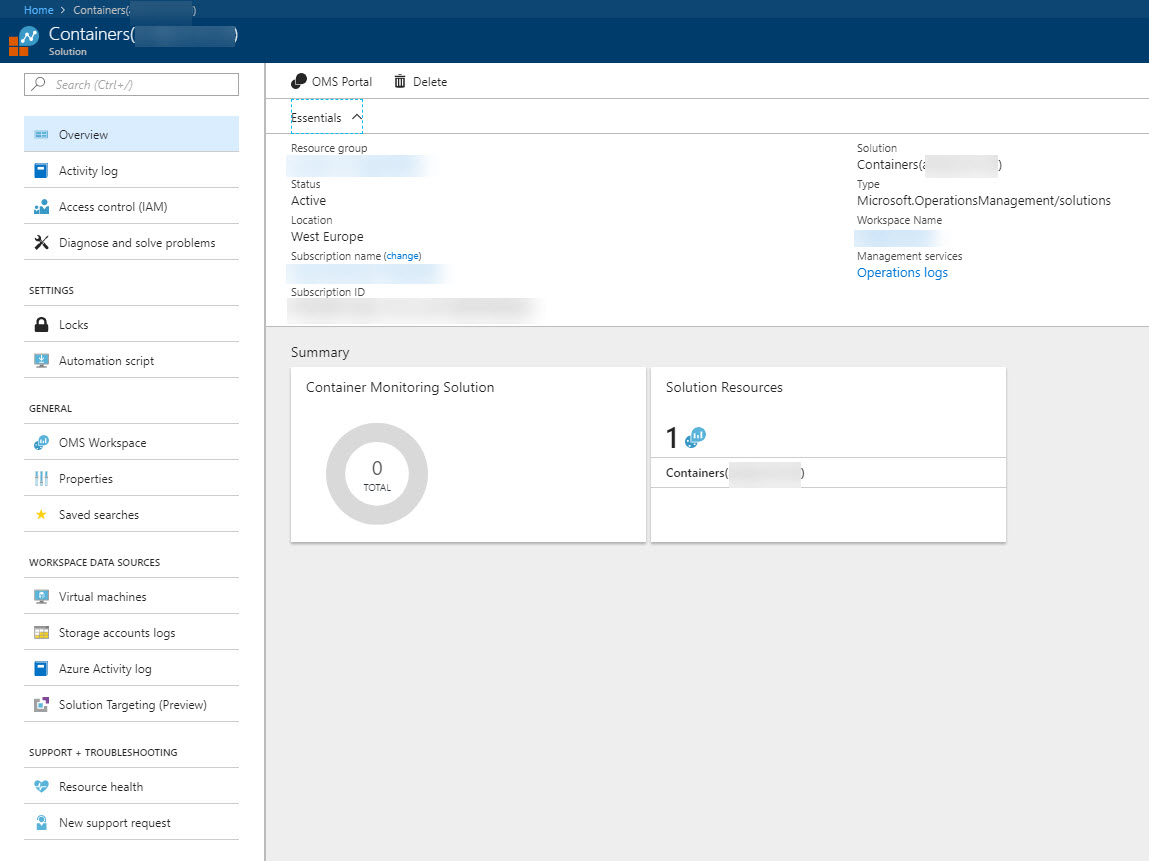Select the OMS Portal toolbar icon
The image size is (1149, 861).
[x=298, y=81]
